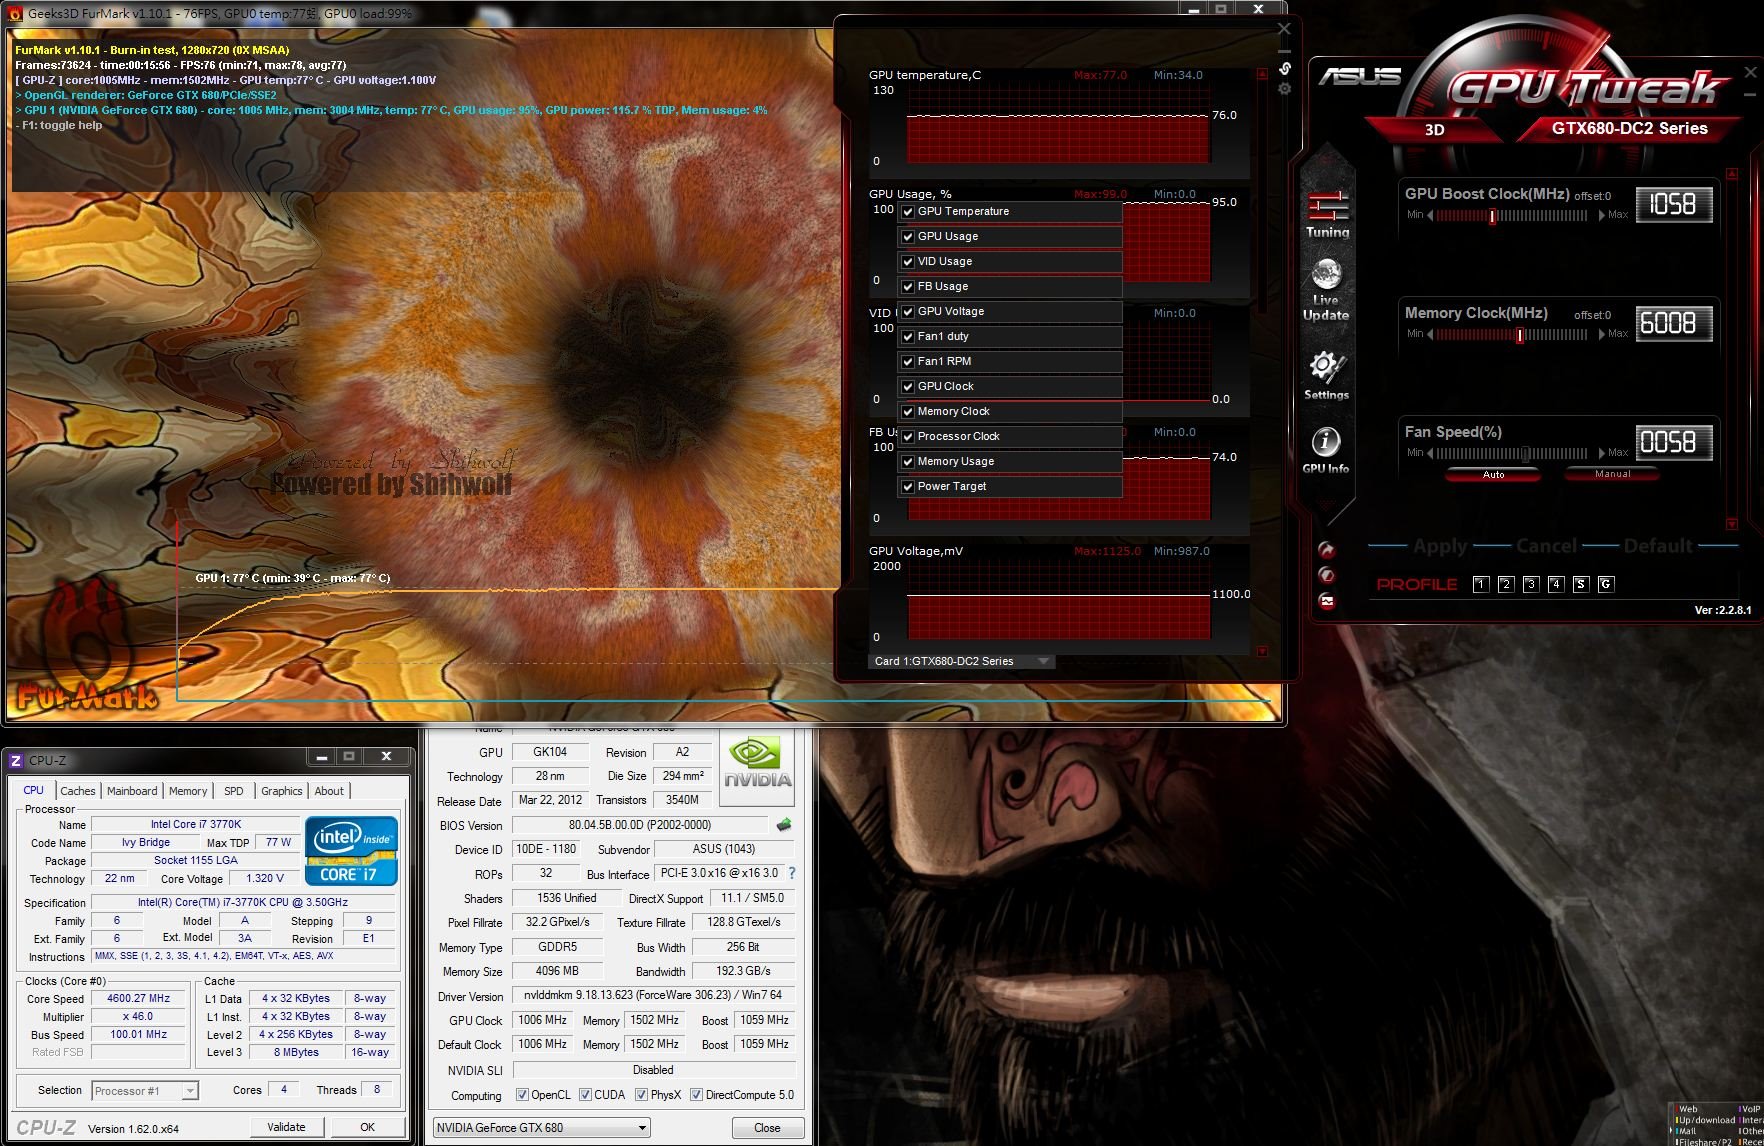Click the Bus Interface question mark icon
Screen dimensions: 1764x1146
[x=792, y=873]
